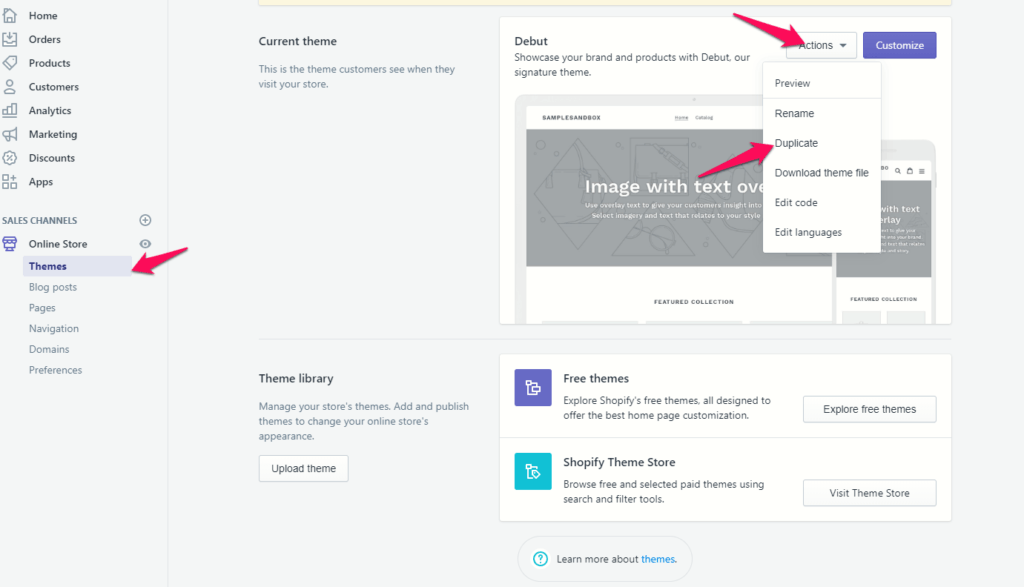This screenshot has width=1024, height=587.
Task: Click the Current theme heading
Action: pos(298,40)
